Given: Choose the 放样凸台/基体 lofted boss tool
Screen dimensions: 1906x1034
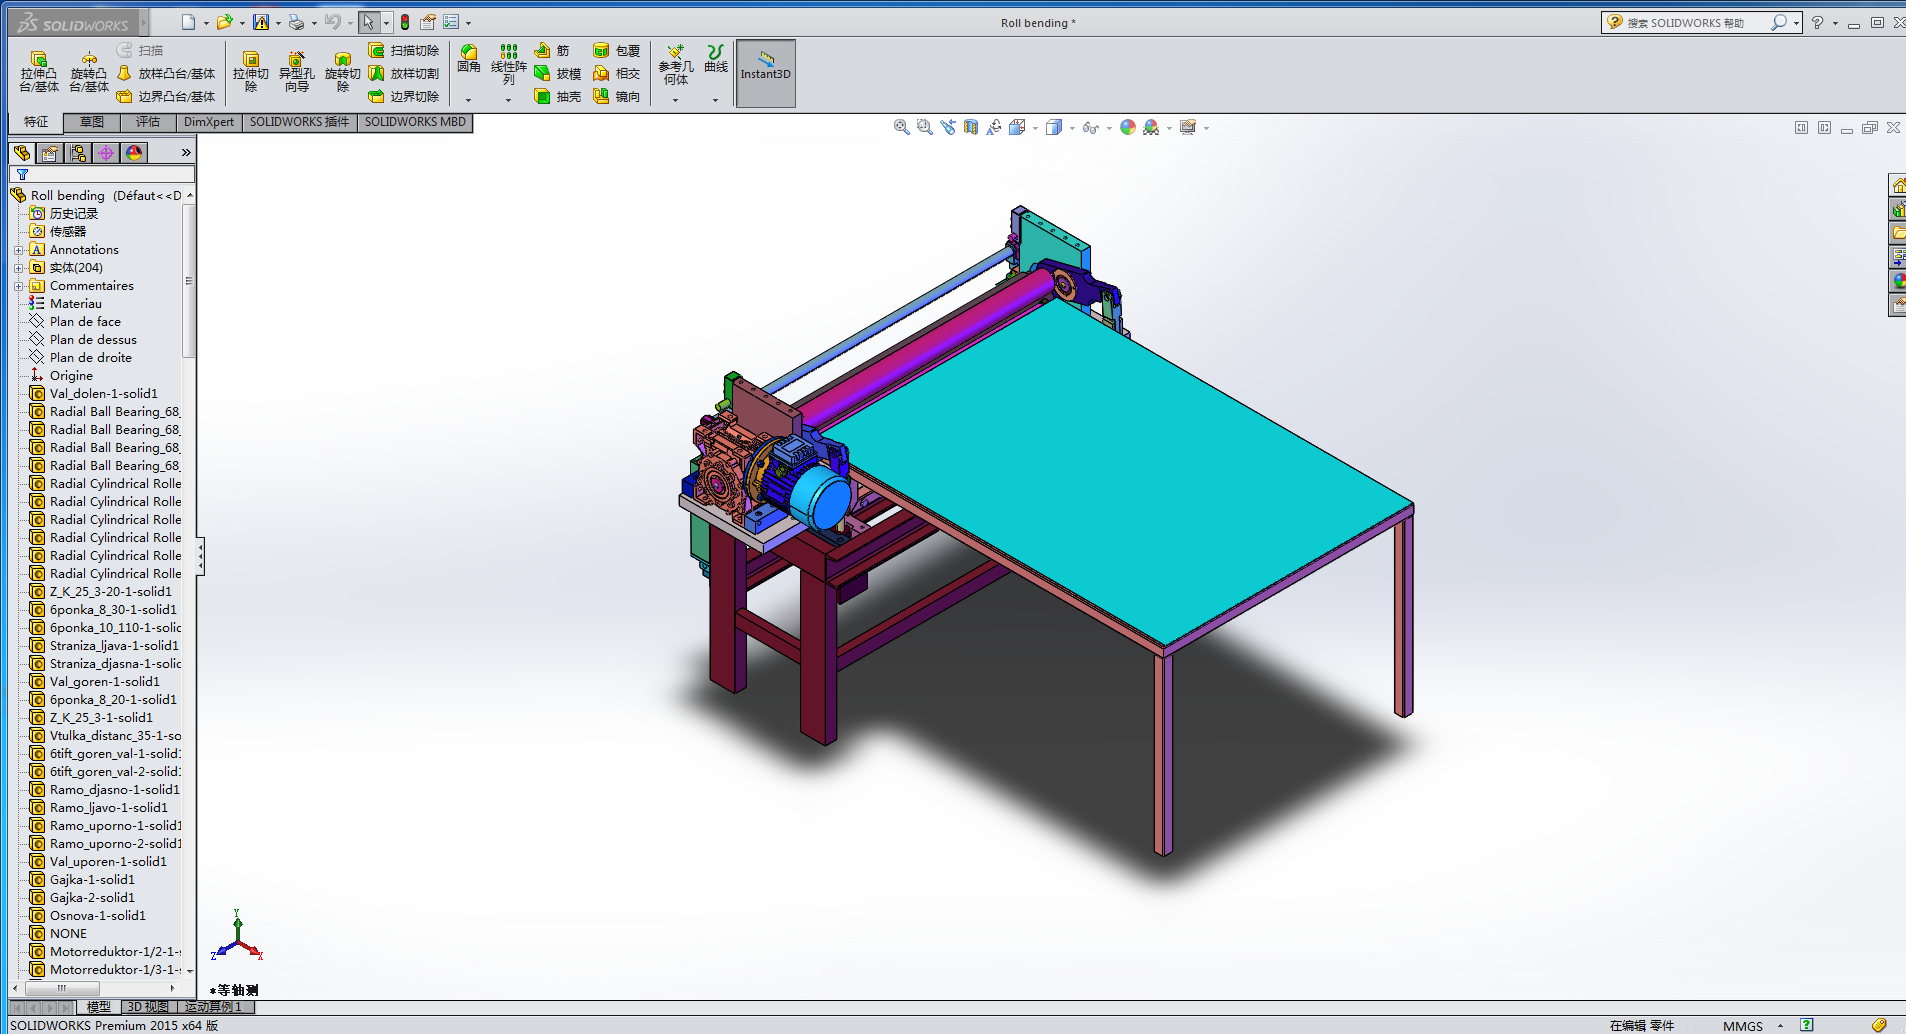Looking at the screenshot, I should (166, 73).
